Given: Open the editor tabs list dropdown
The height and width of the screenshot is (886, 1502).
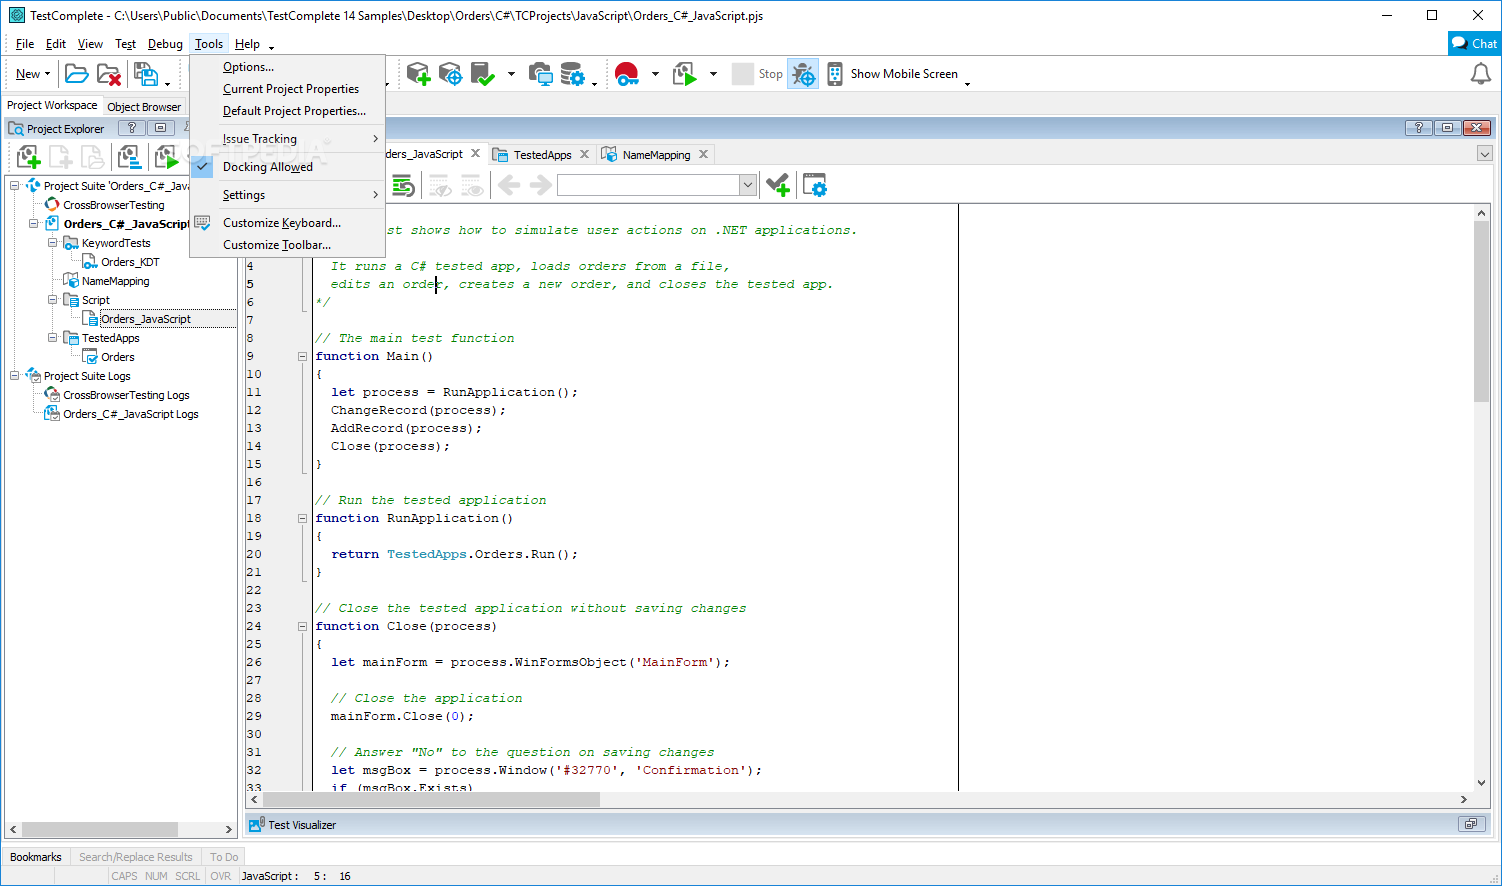Looking at the screenshot, I should coord(1484,154).
